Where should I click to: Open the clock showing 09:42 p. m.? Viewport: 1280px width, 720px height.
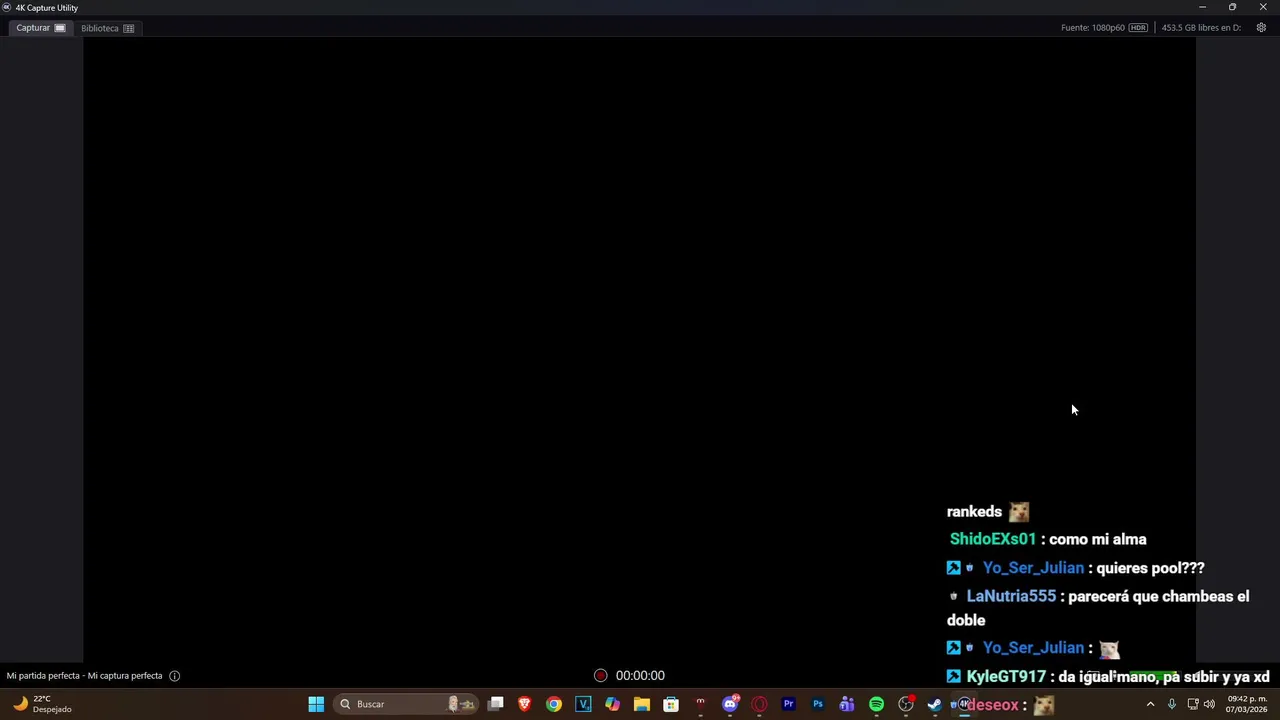[x=1246, y=704]
